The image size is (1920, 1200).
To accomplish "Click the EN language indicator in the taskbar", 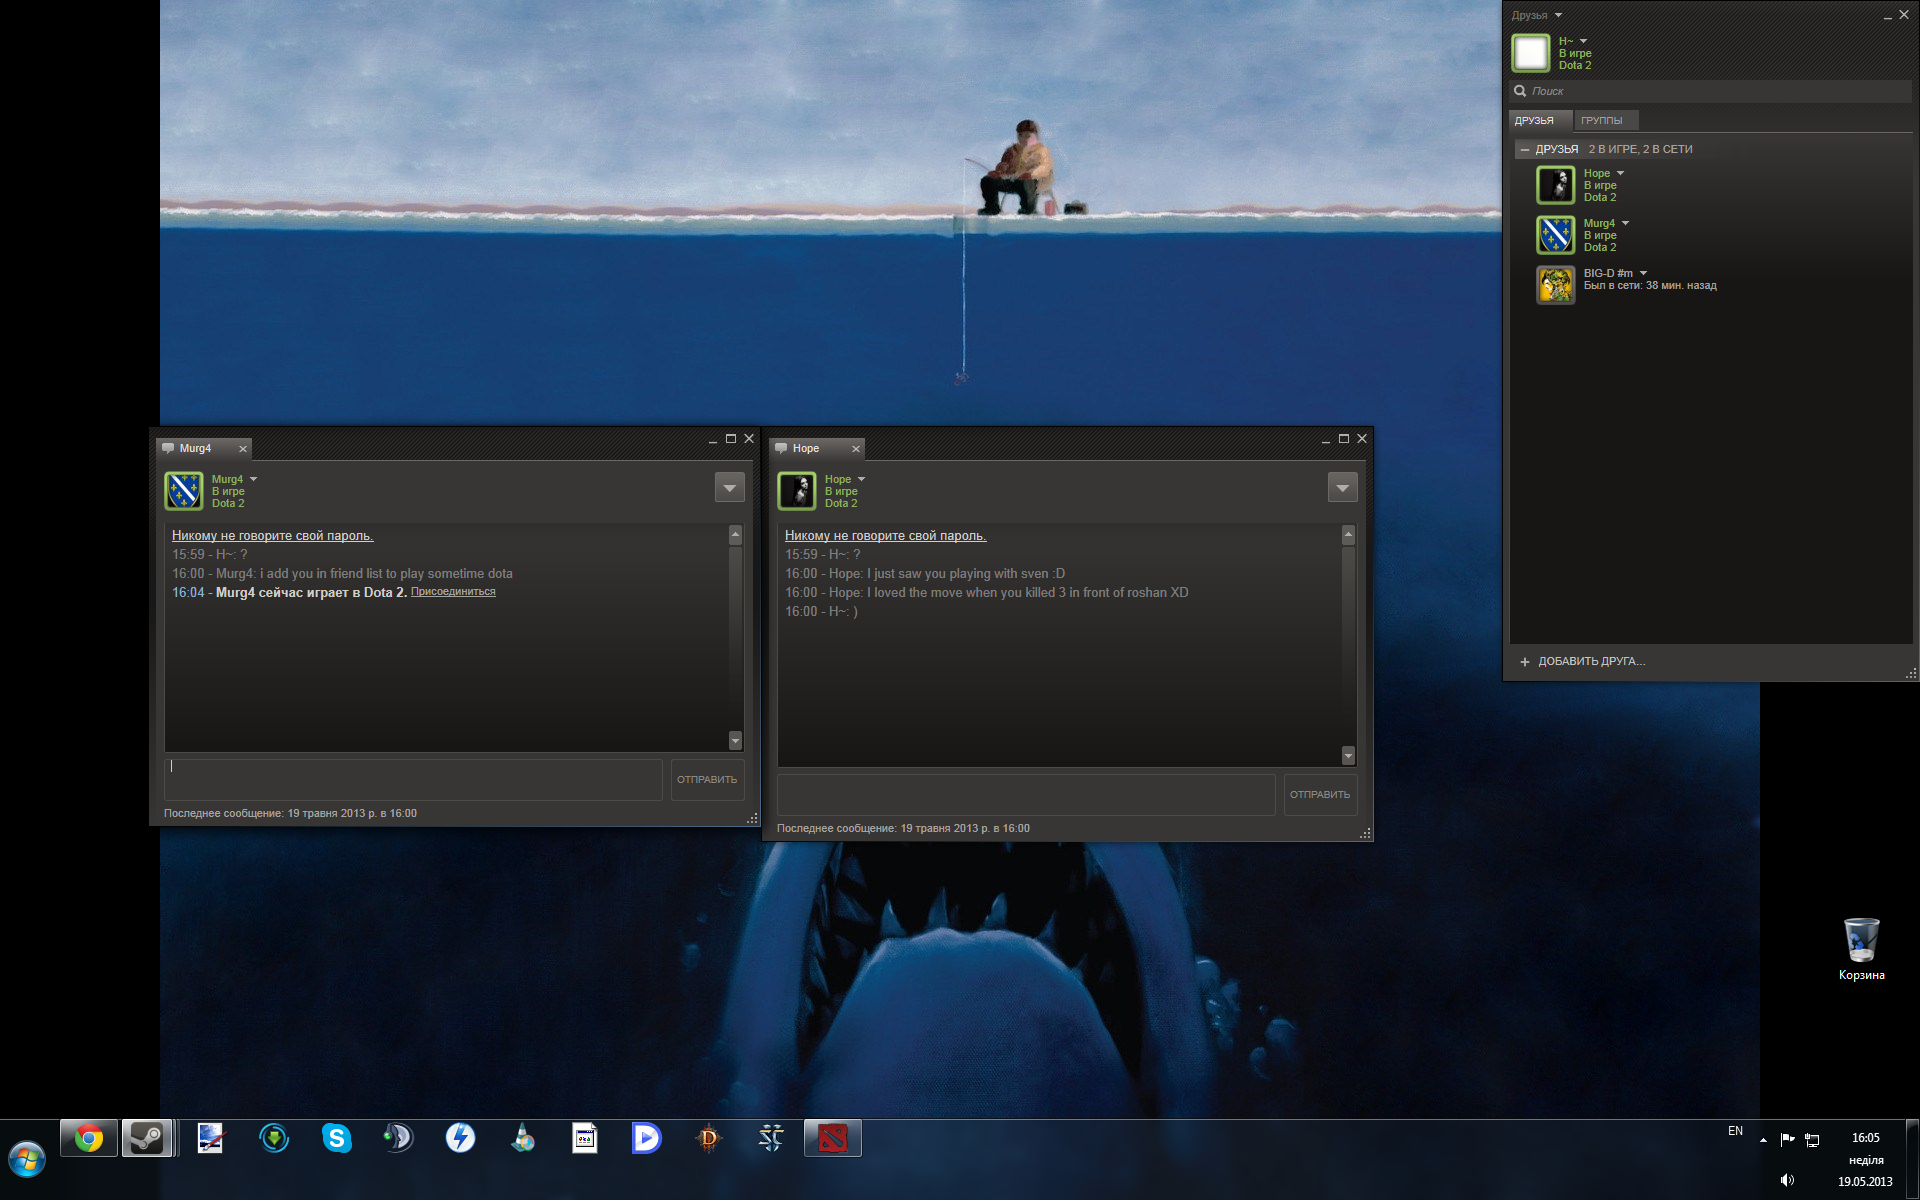I will click(1735, 1131).
